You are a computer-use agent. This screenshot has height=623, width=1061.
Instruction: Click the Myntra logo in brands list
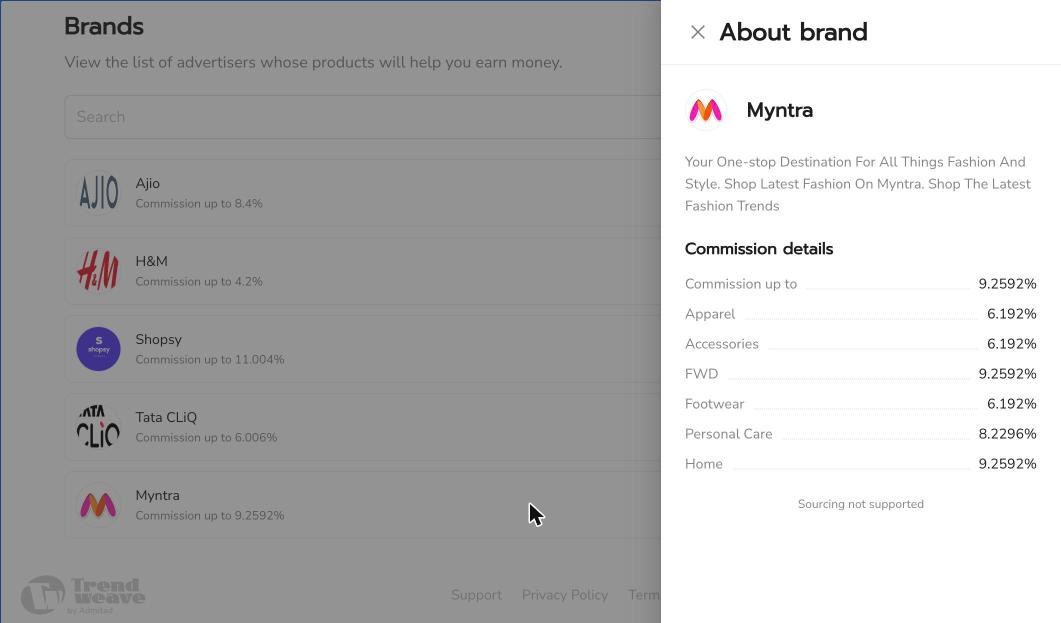[98, 505]
